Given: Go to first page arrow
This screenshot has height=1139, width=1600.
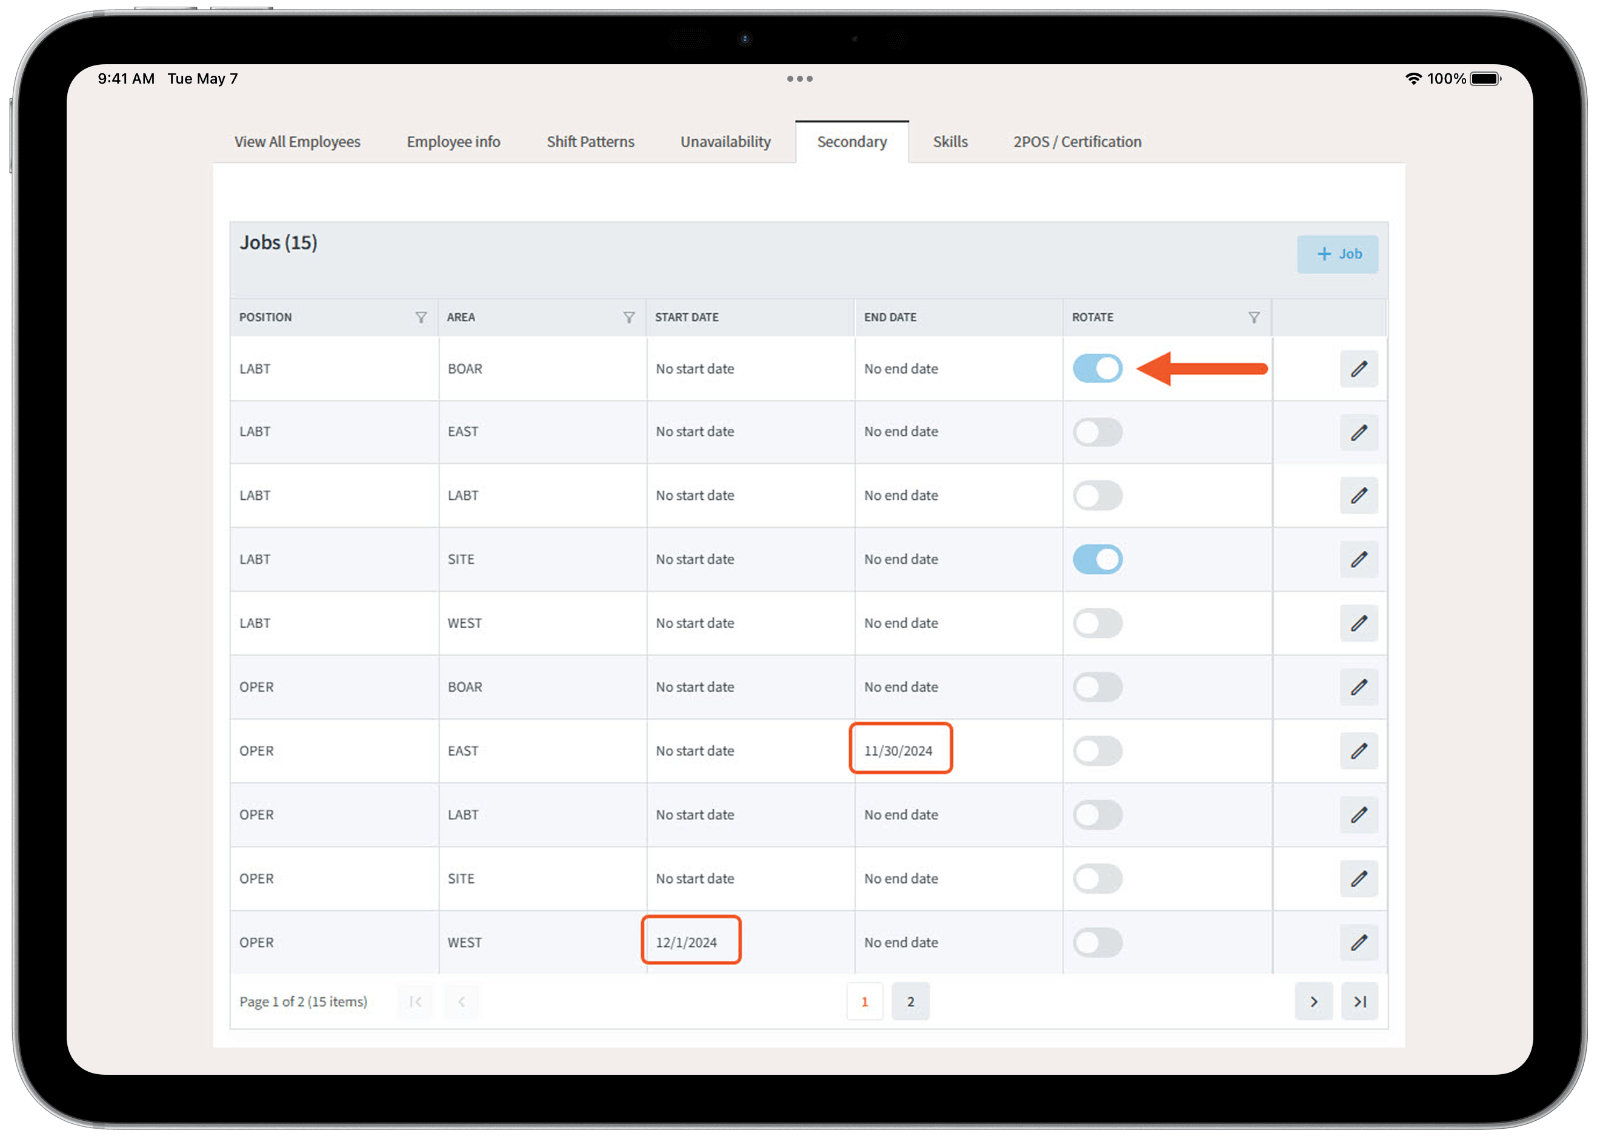Looking at the screenshot, I should (416, 1002).
